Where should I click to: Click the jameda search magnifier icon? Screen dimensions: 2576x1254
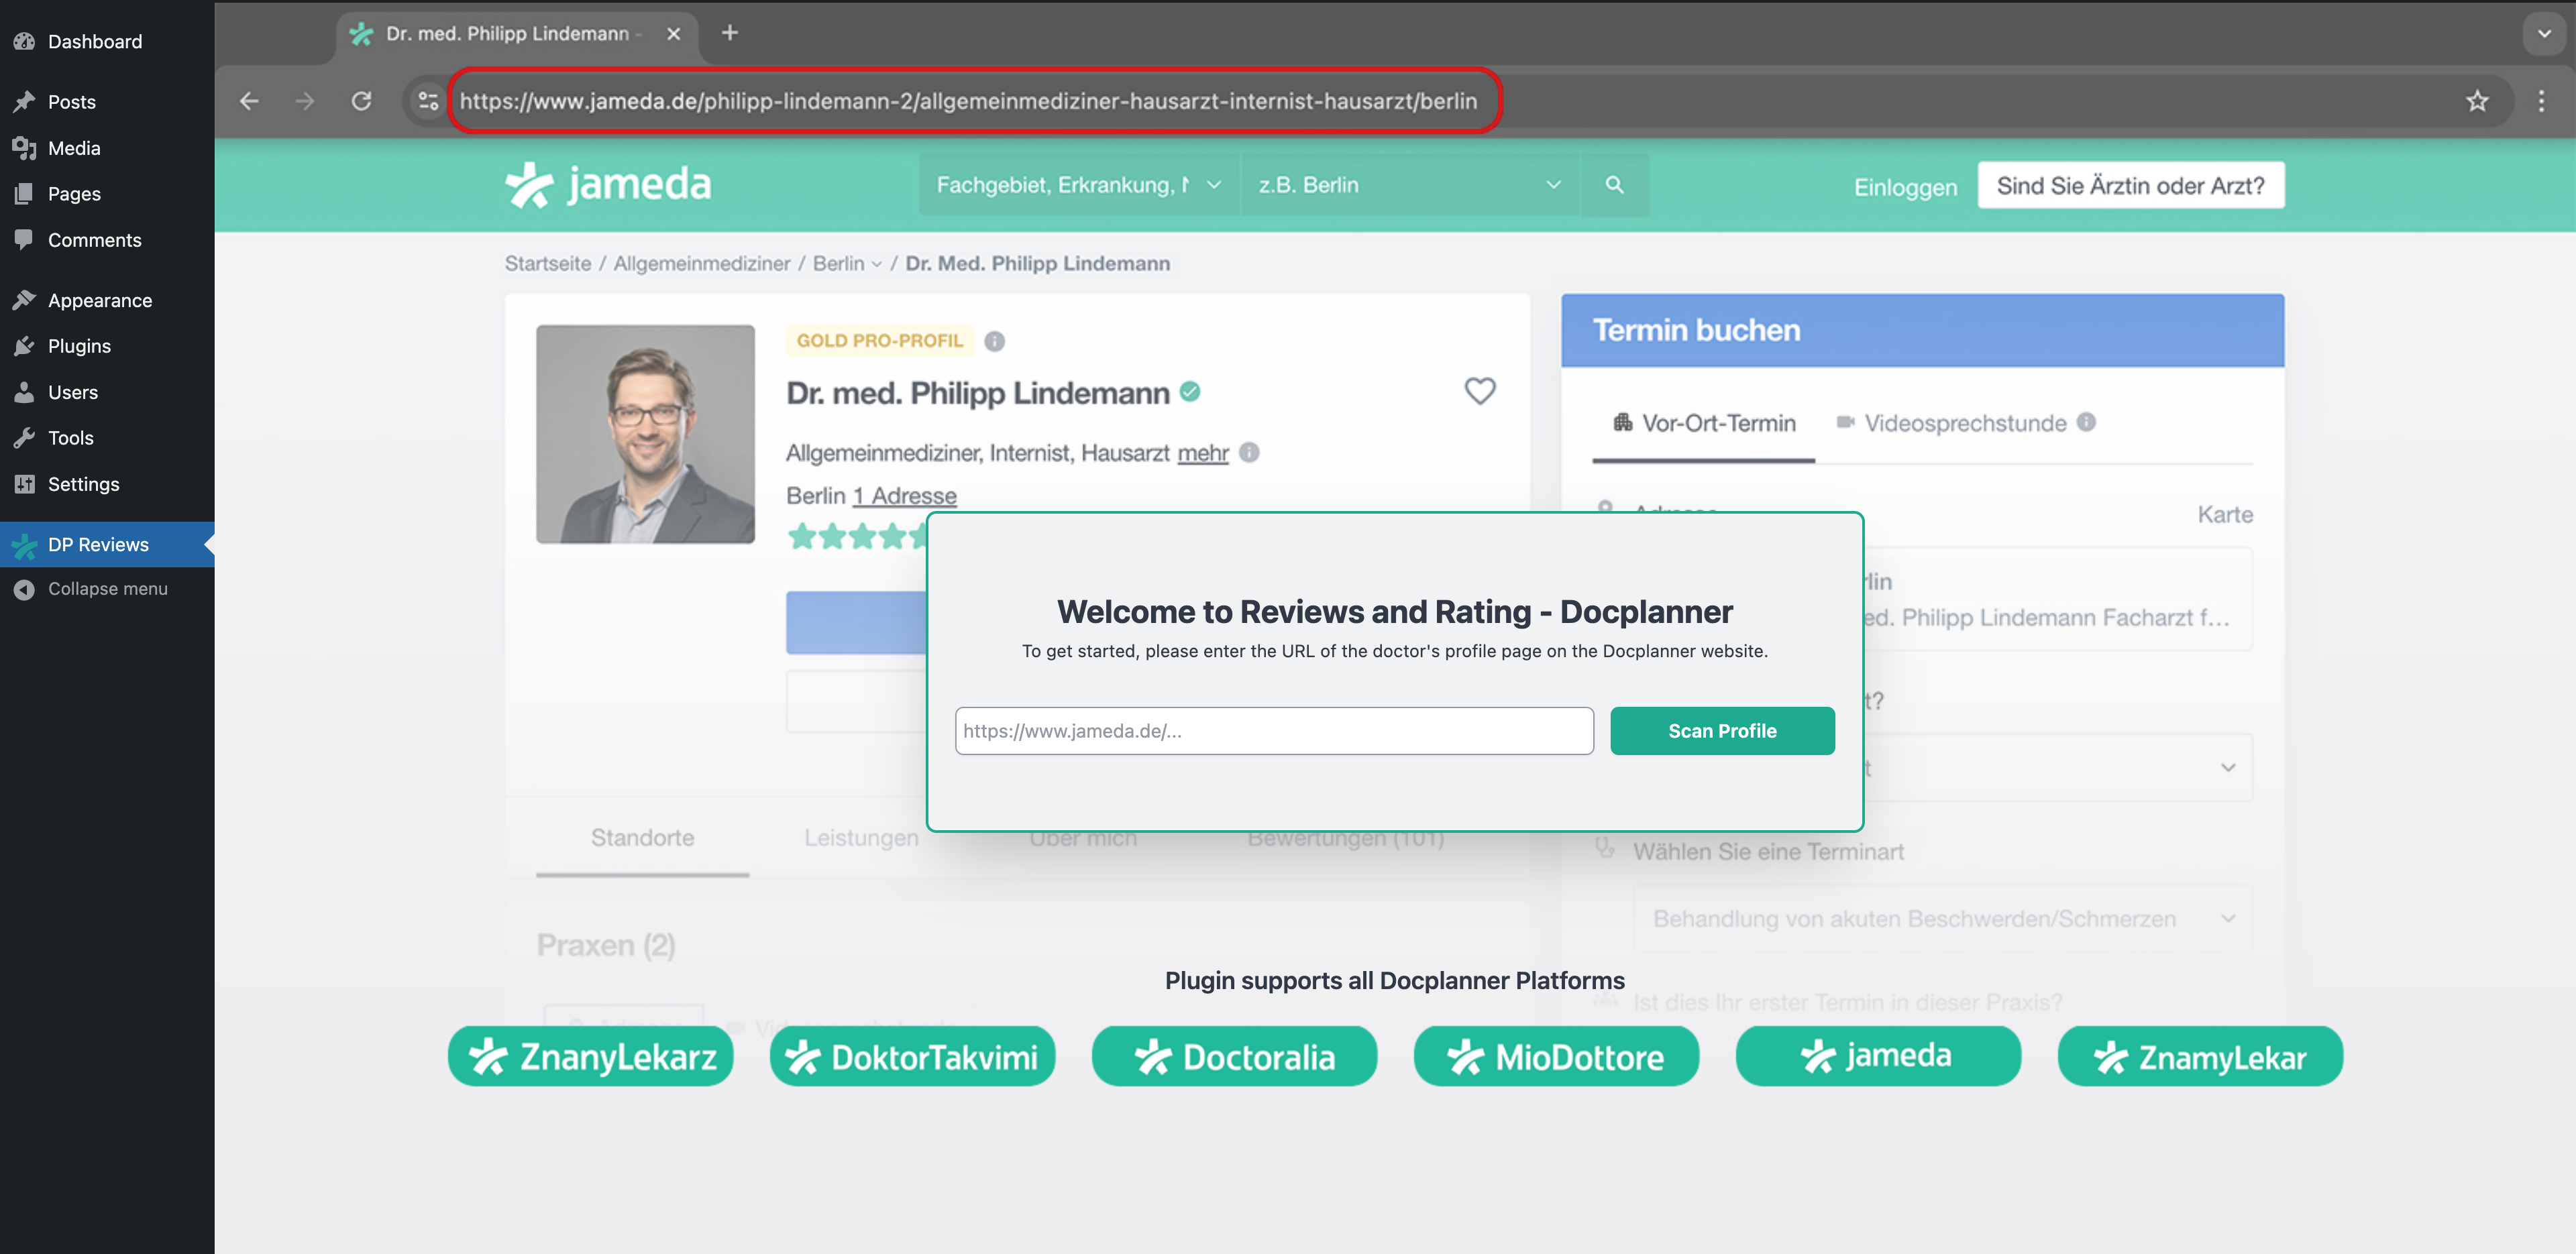(x=1614, y=185)
